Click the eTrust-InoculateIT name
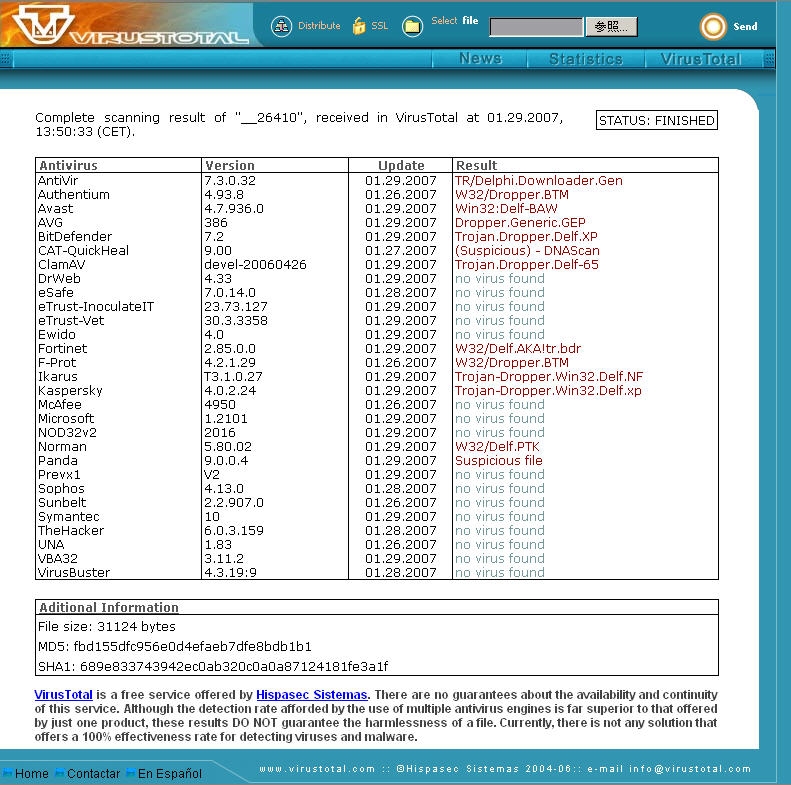Screen dimensions: 791x785 click(96, 307)
